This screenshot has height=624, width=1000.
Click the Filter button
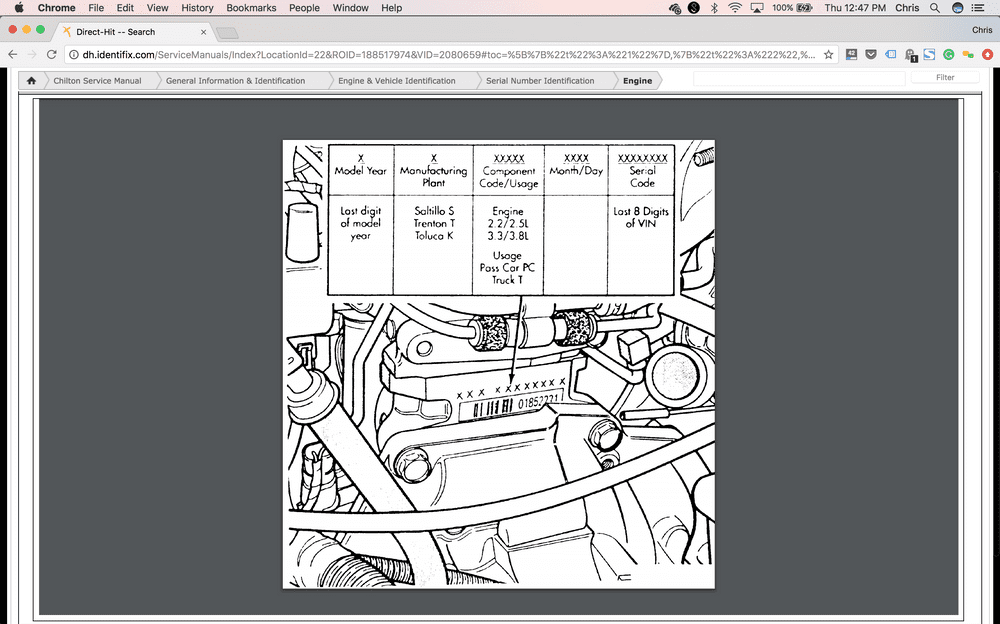[945, 77]
